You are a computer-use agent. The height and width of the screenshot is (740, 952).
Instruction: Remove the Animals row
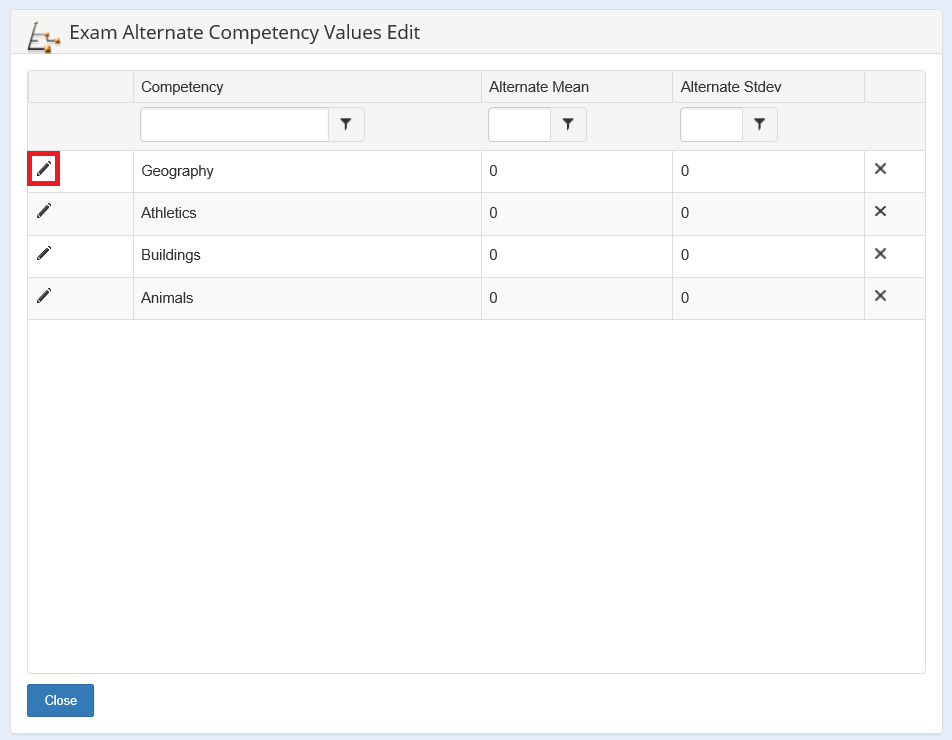pos(880,296)
